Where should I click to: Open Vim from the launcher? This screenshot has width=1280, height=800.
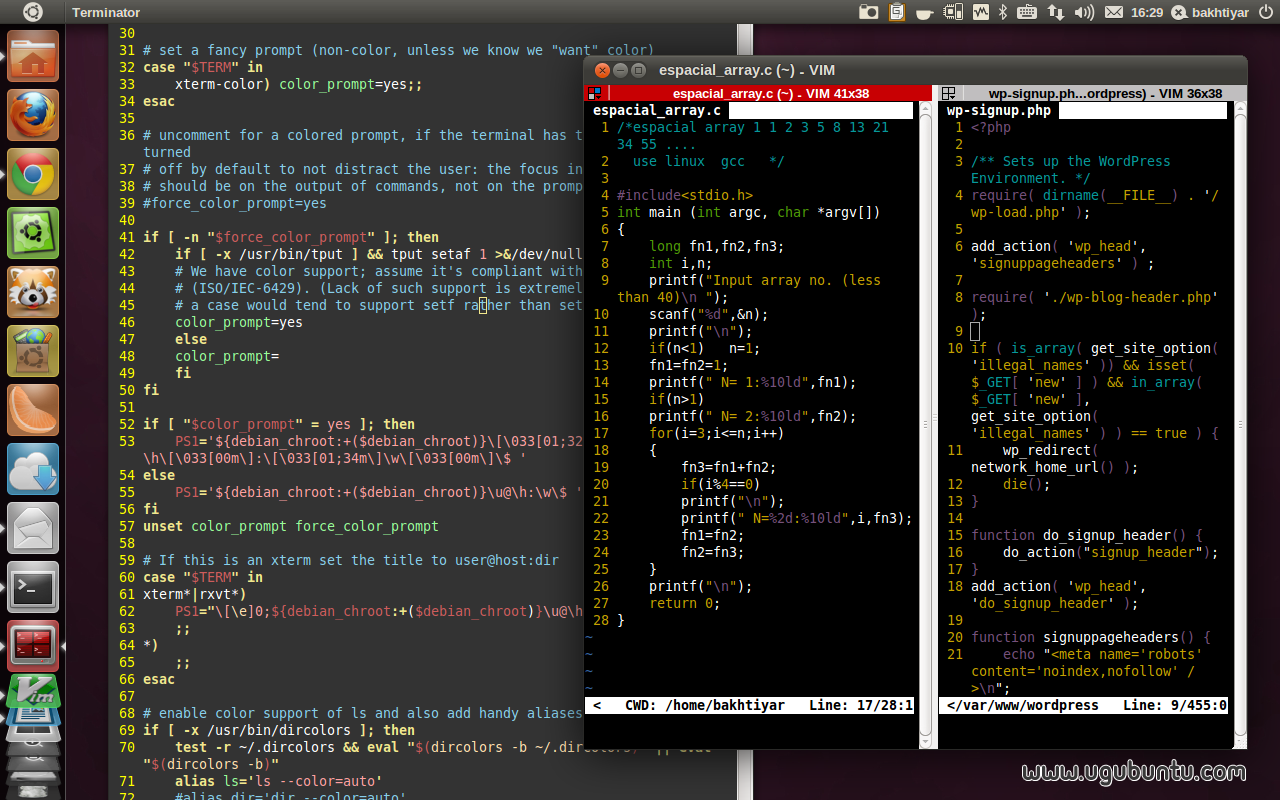(x=33, y=691)
